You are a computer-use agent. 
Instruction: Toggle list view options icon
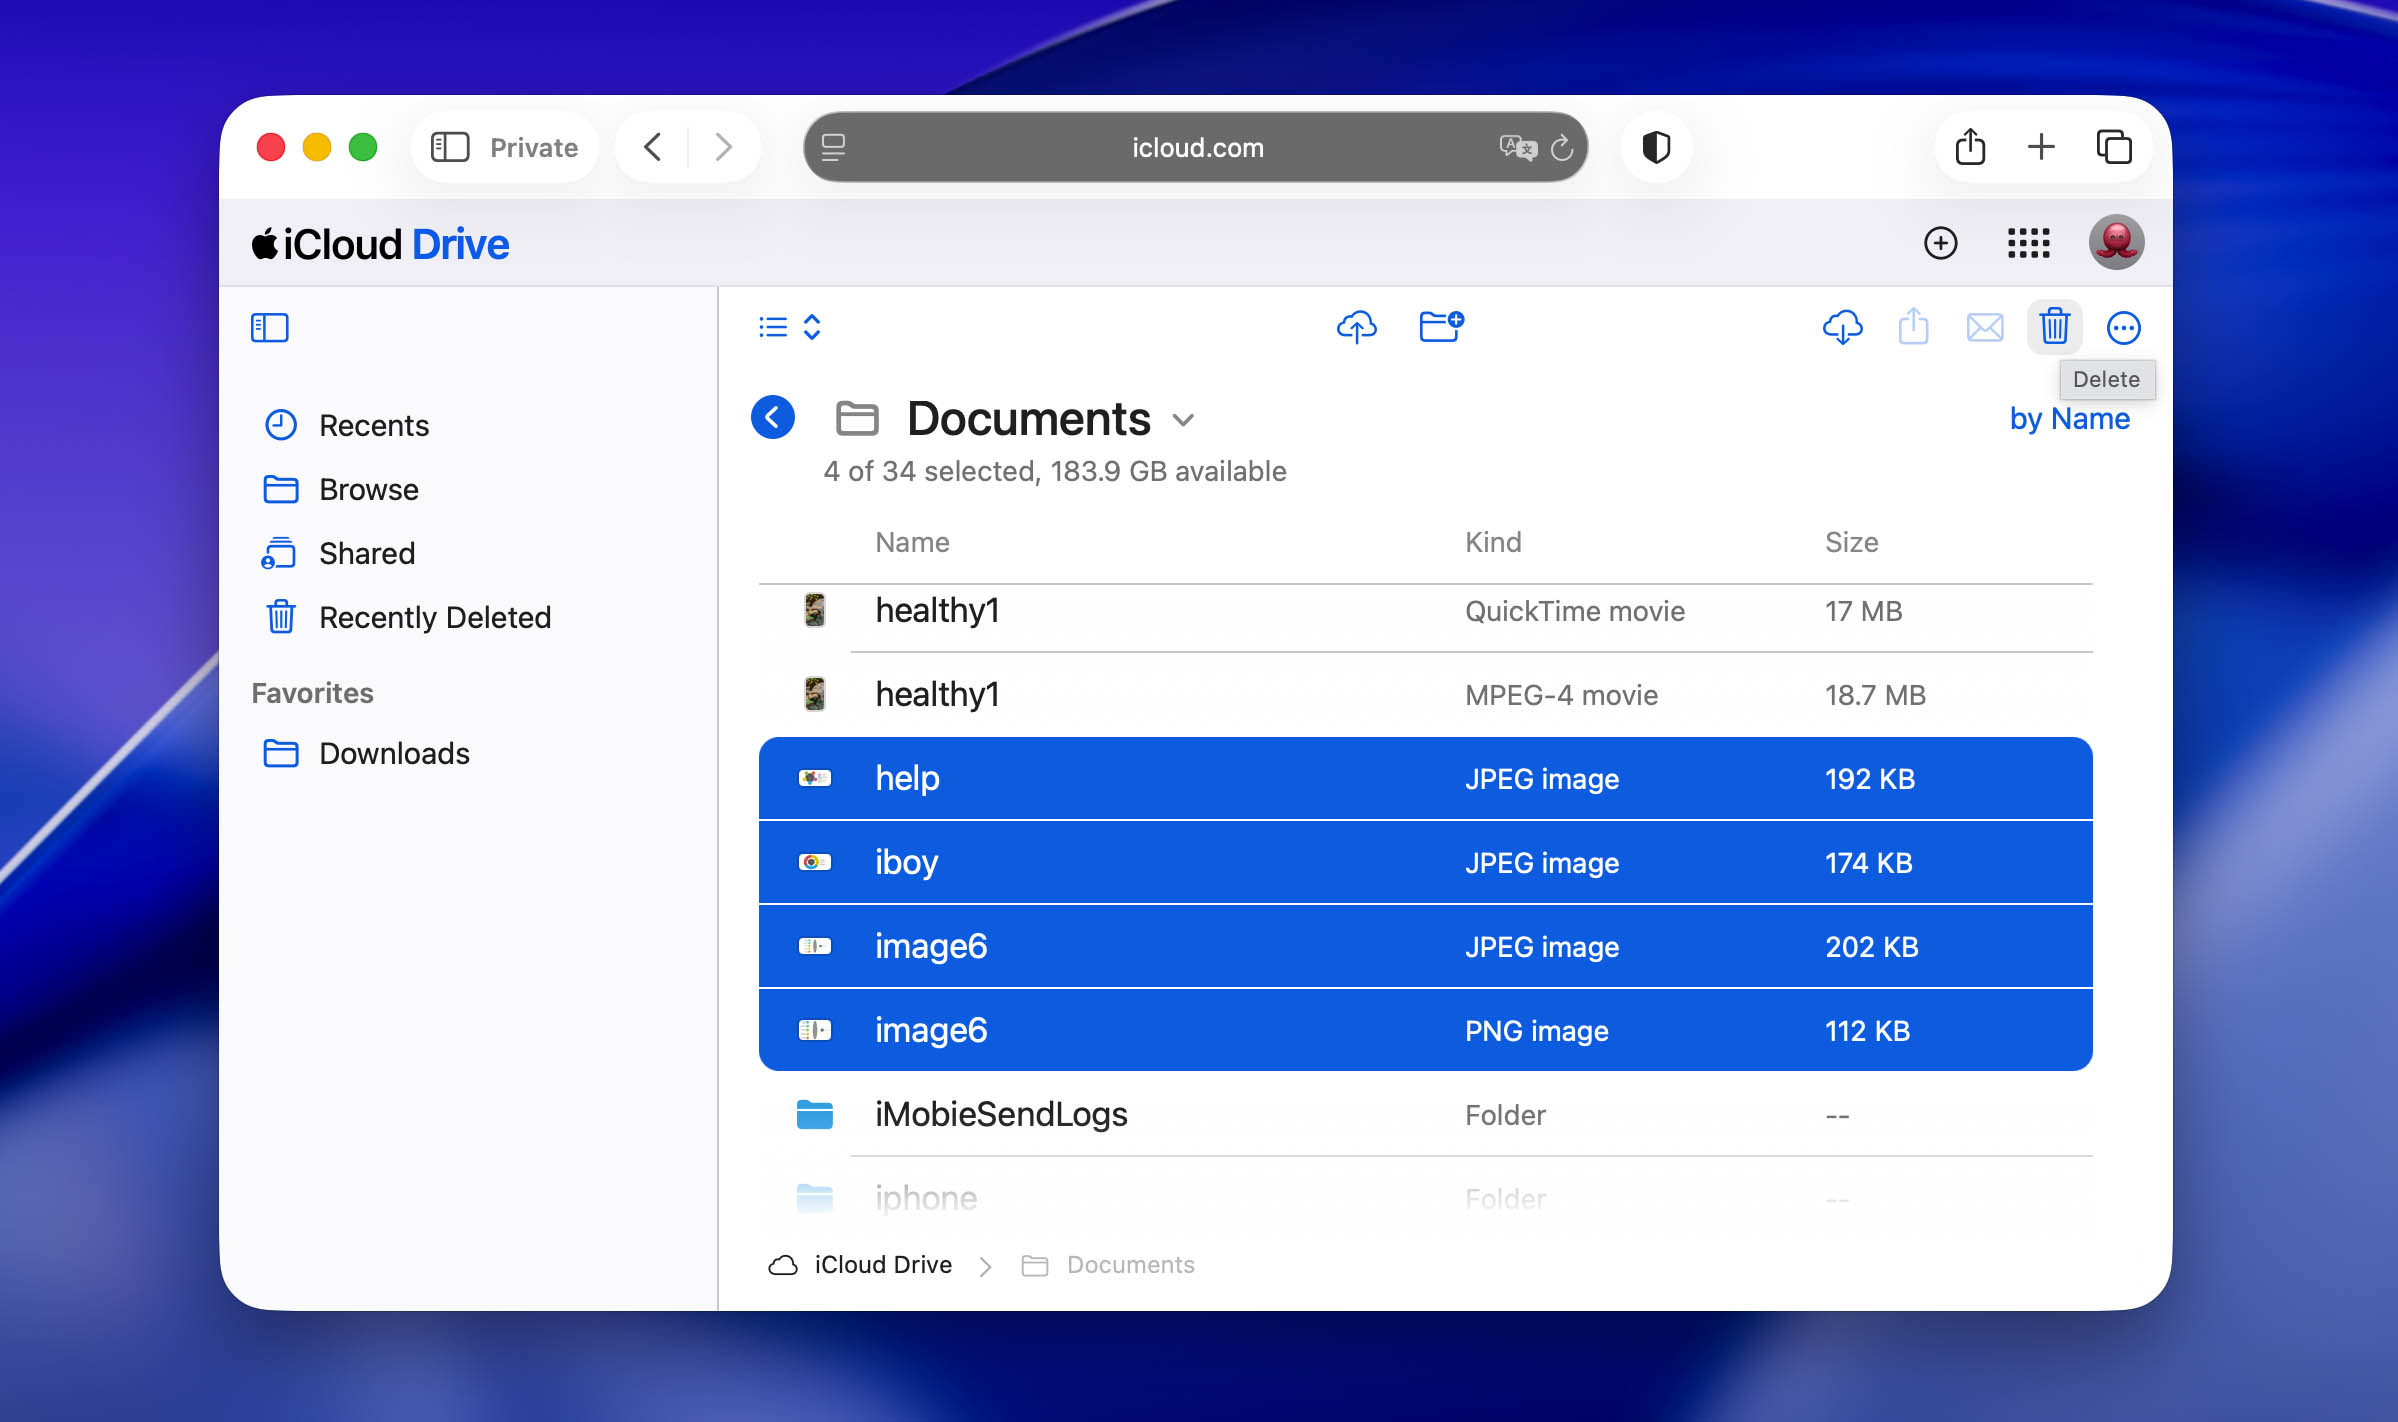point(790,327)
